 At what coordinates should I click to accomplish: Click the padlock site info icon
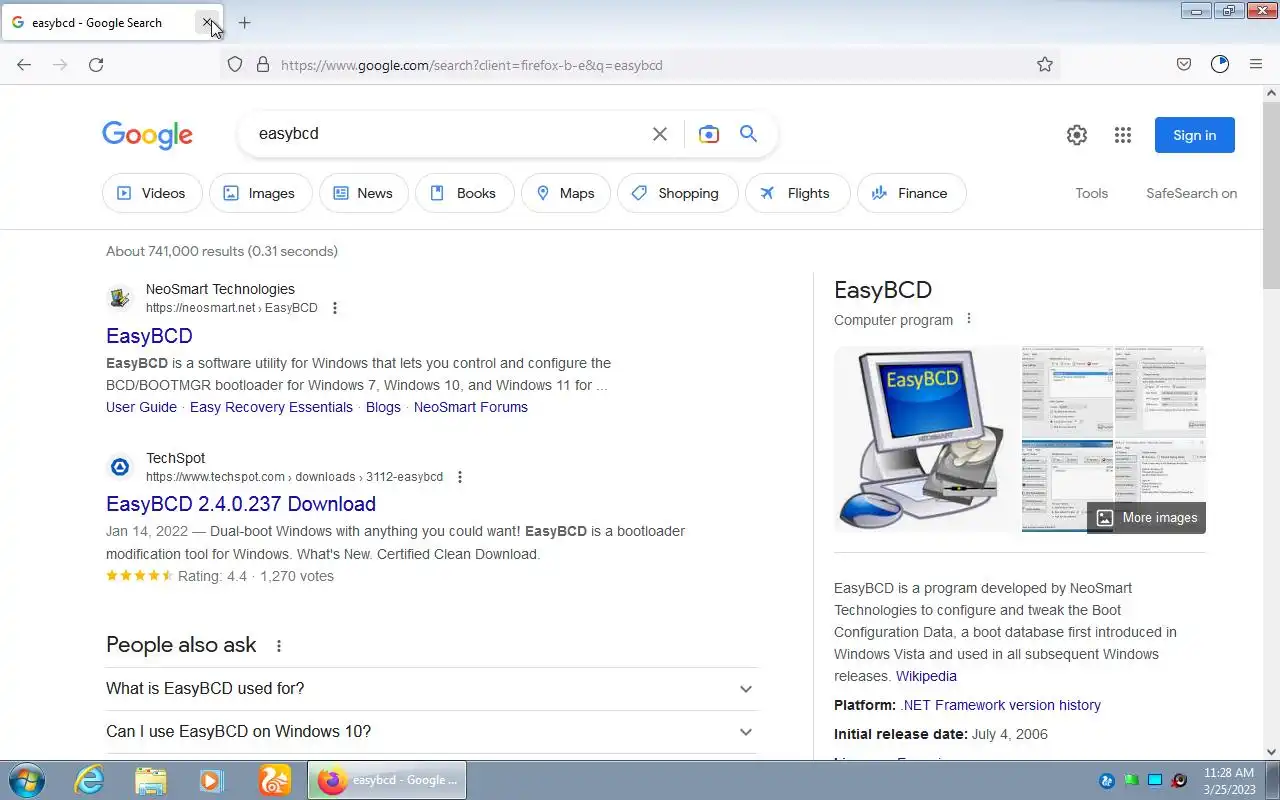coord(263,64)
